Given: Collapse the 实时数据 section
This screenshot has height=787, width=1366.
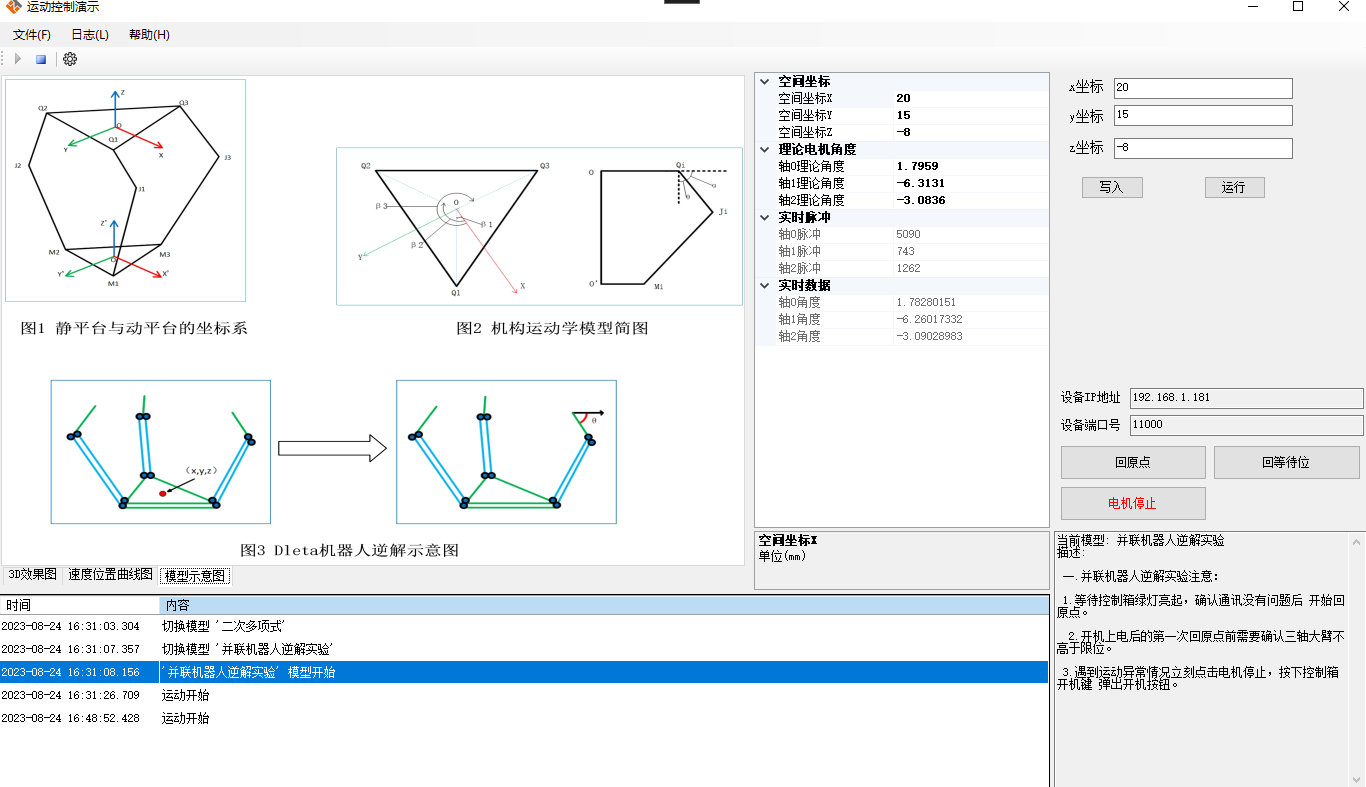Looking at the screenshot, I should (x=765, y=286).
